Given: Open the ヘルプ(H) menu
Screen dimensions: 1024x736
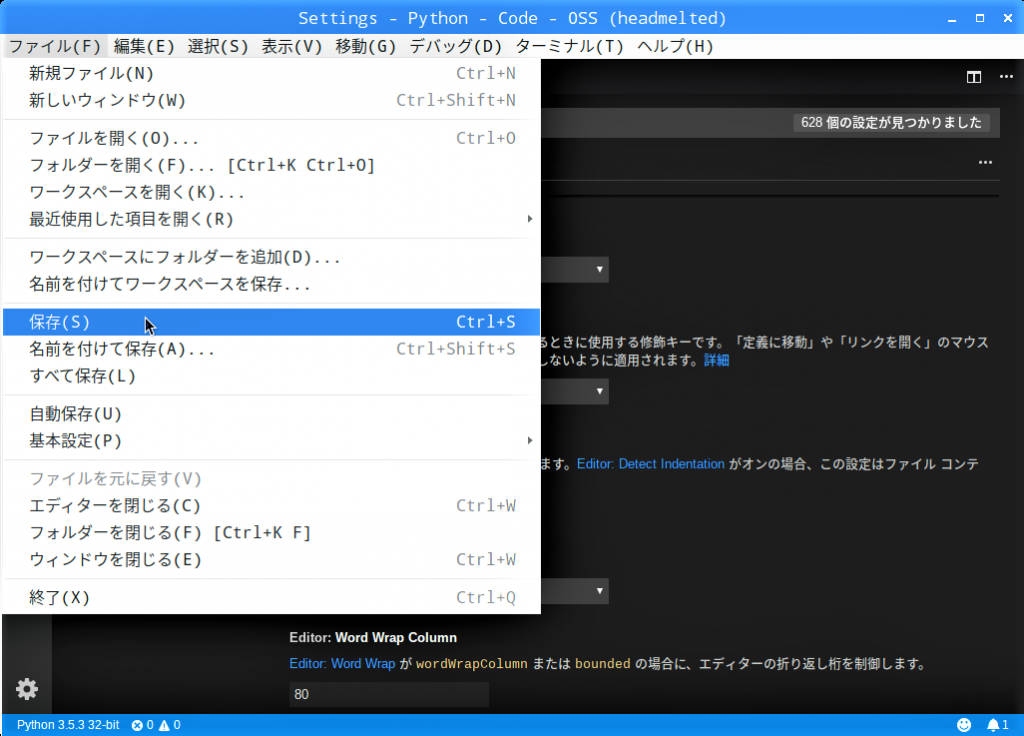Looking at the screenshot, I should click(x=675, y=46).
